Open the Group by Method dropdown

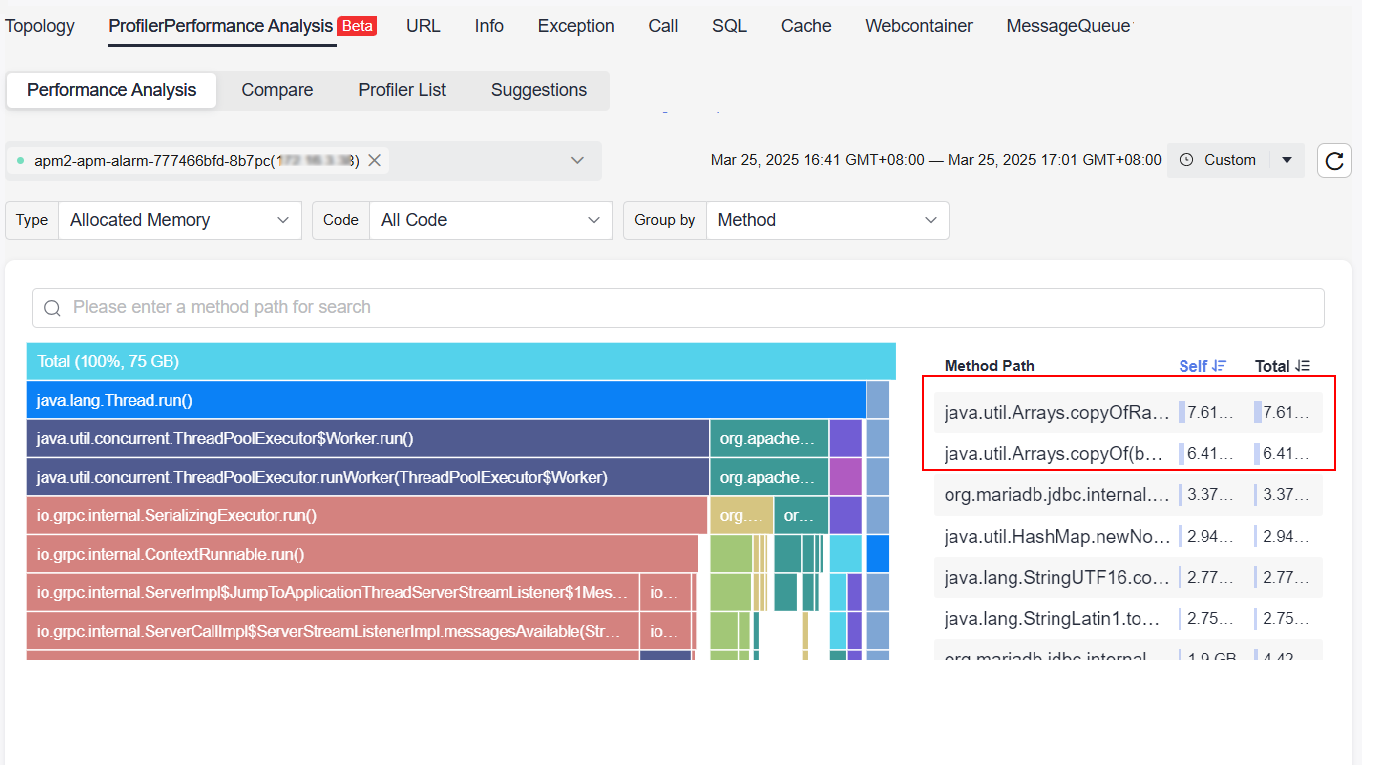(x=827, y=220)
